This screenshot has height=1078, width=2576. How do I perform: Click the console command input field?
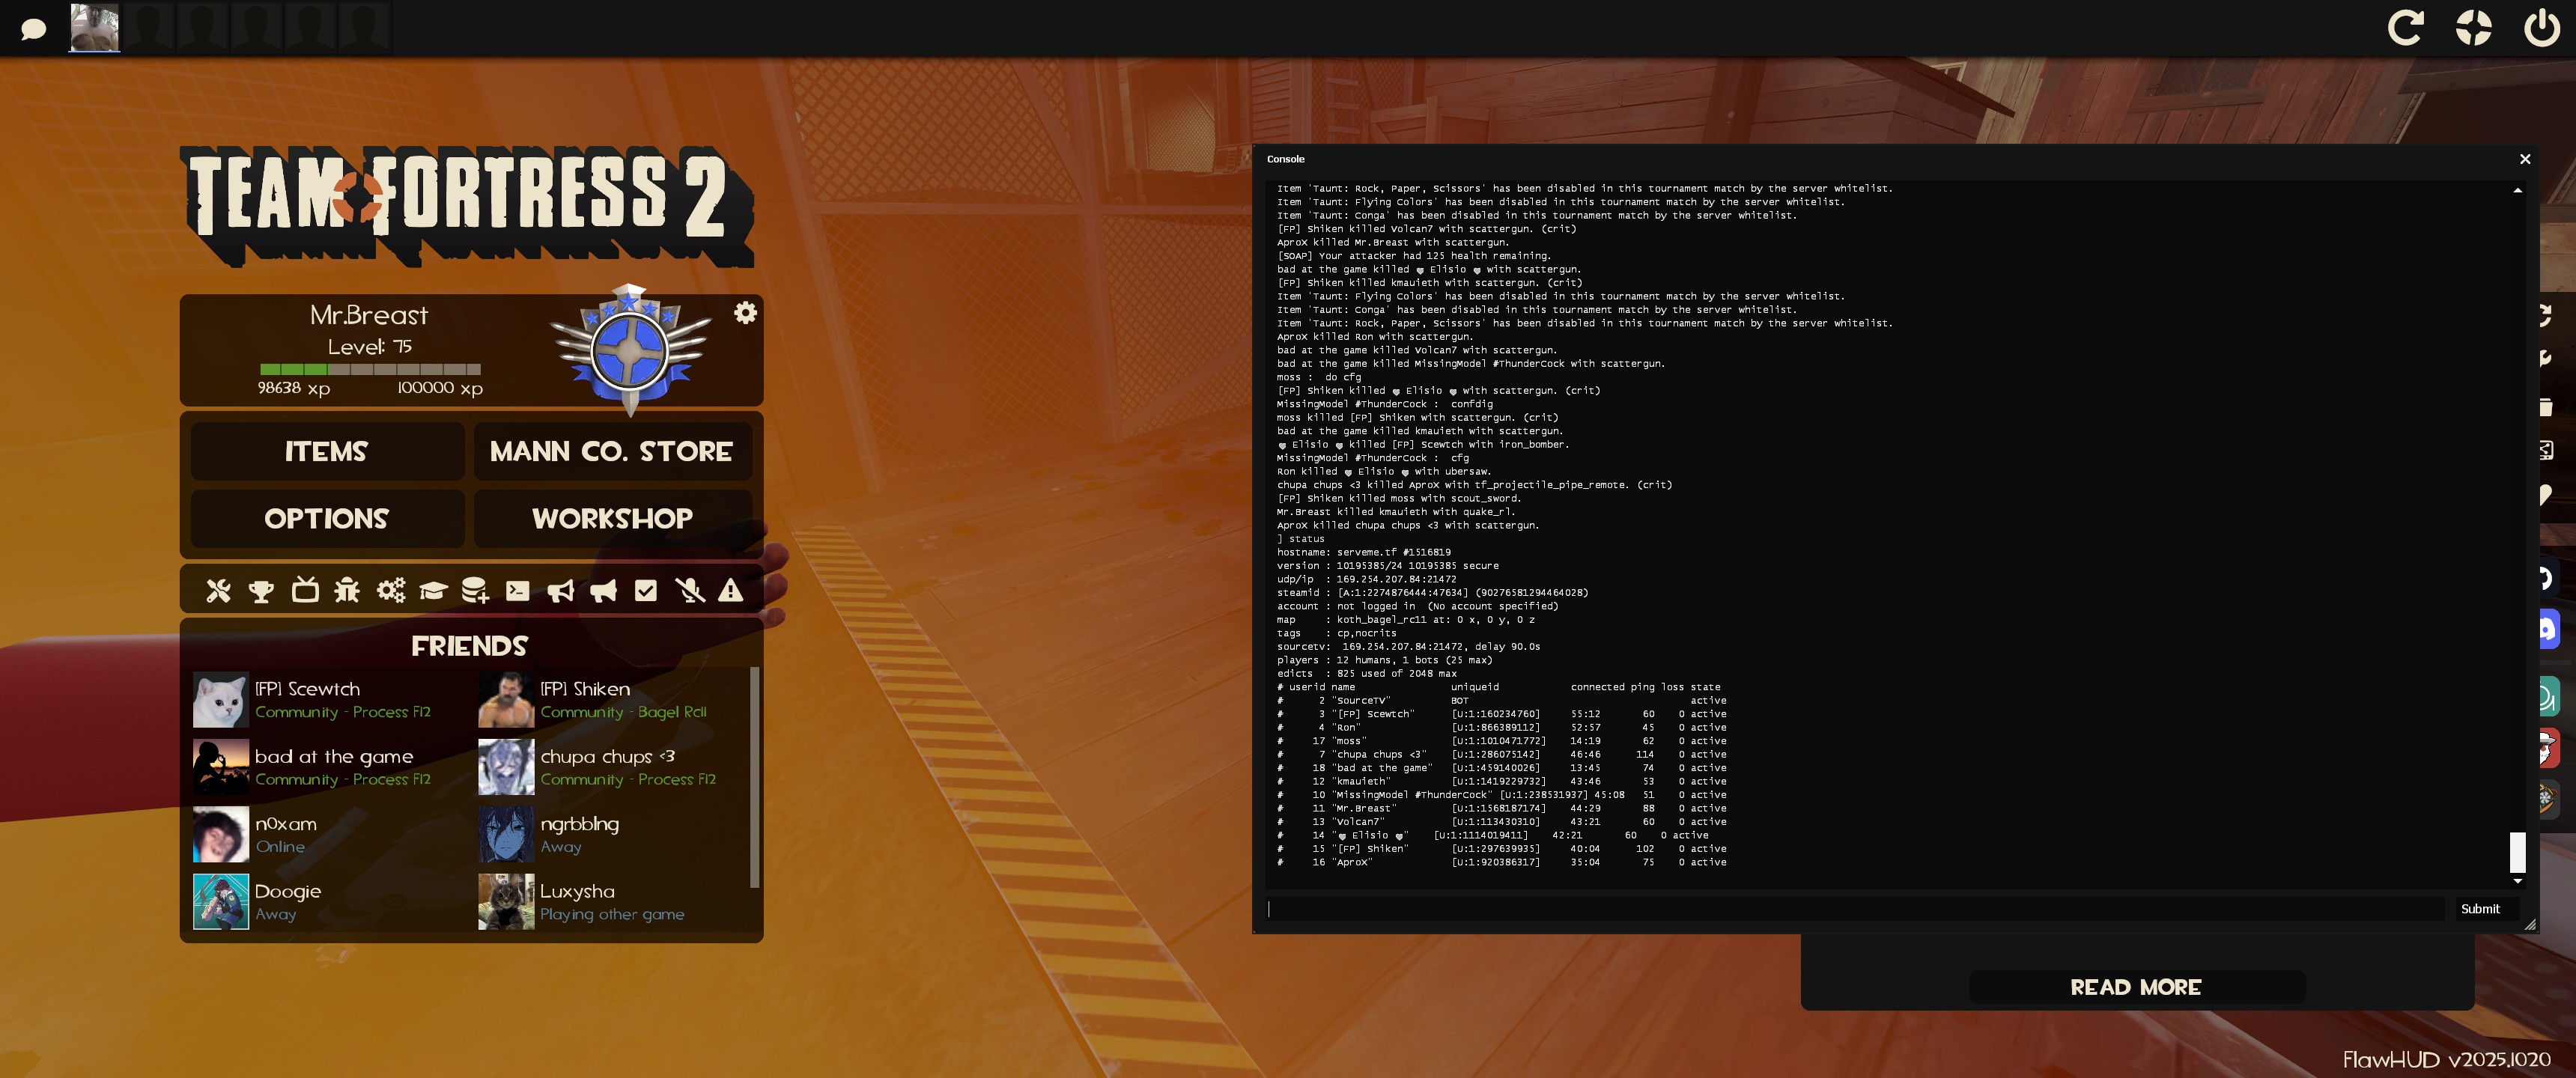click(x=1855, y=909)
